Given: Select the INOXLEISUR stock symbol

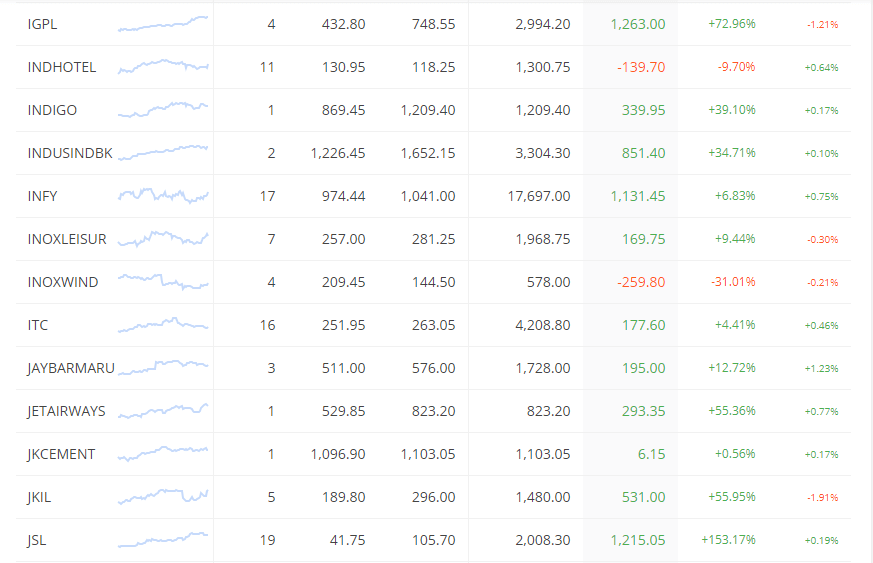Looking at the screenshot, I should [x=67, y=239].
